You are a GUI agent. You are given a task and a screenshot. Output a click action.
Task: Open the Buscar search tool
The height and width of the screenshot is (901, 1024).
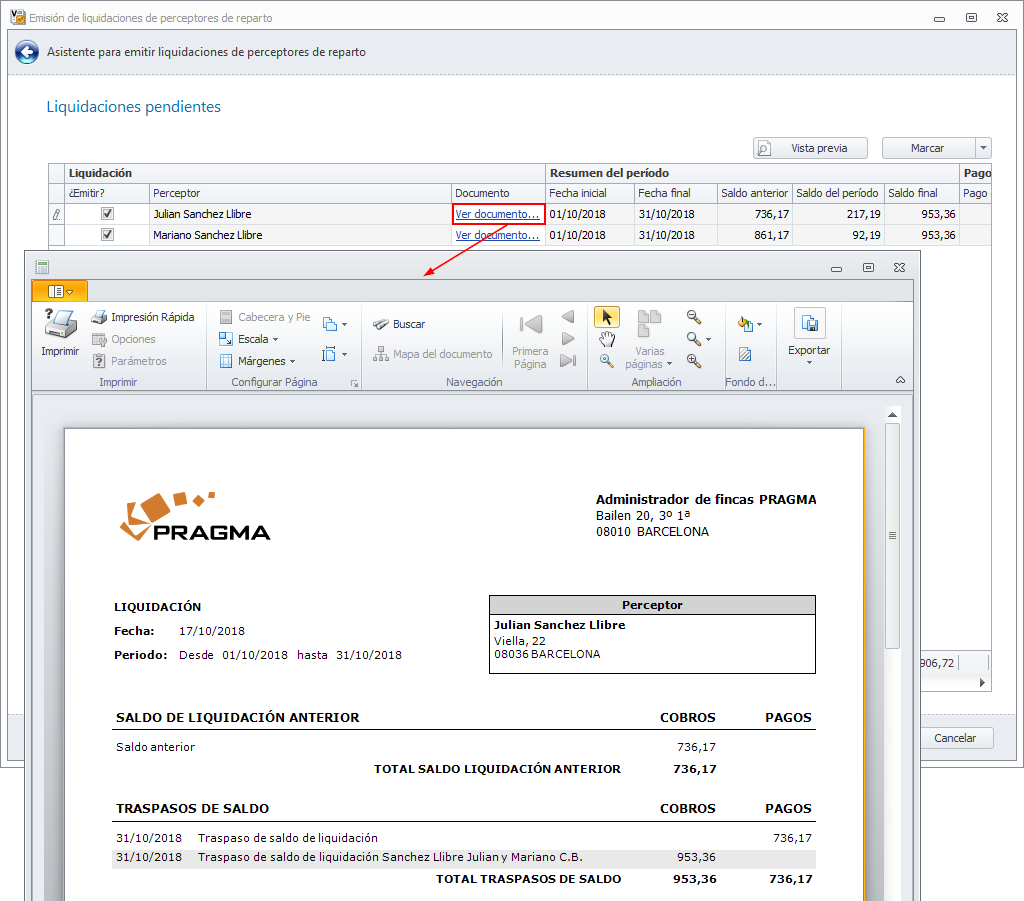(x=400, y=324)
